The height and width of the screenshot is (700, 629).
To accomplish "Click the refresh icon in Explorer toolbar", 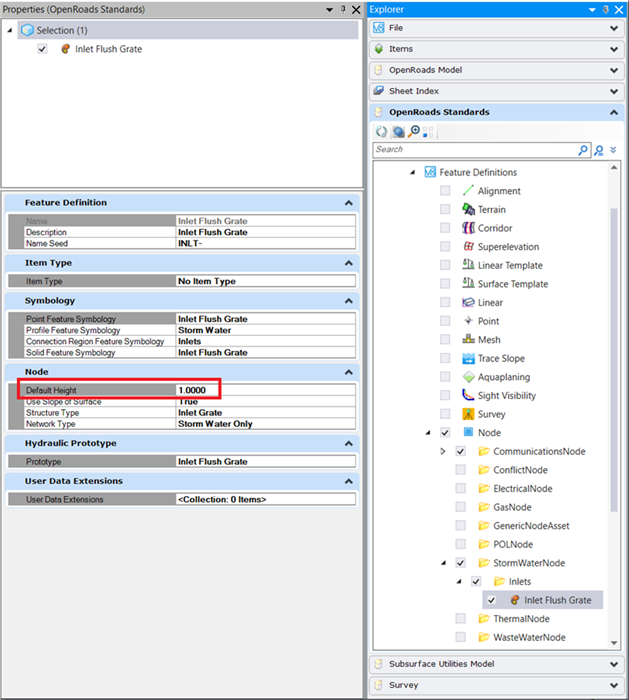I will [382, 131].
